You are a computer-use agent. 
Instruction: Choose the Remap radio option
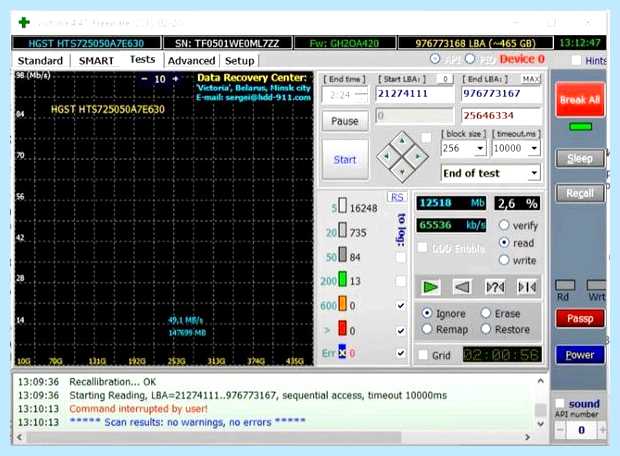[x=427, y=329]
